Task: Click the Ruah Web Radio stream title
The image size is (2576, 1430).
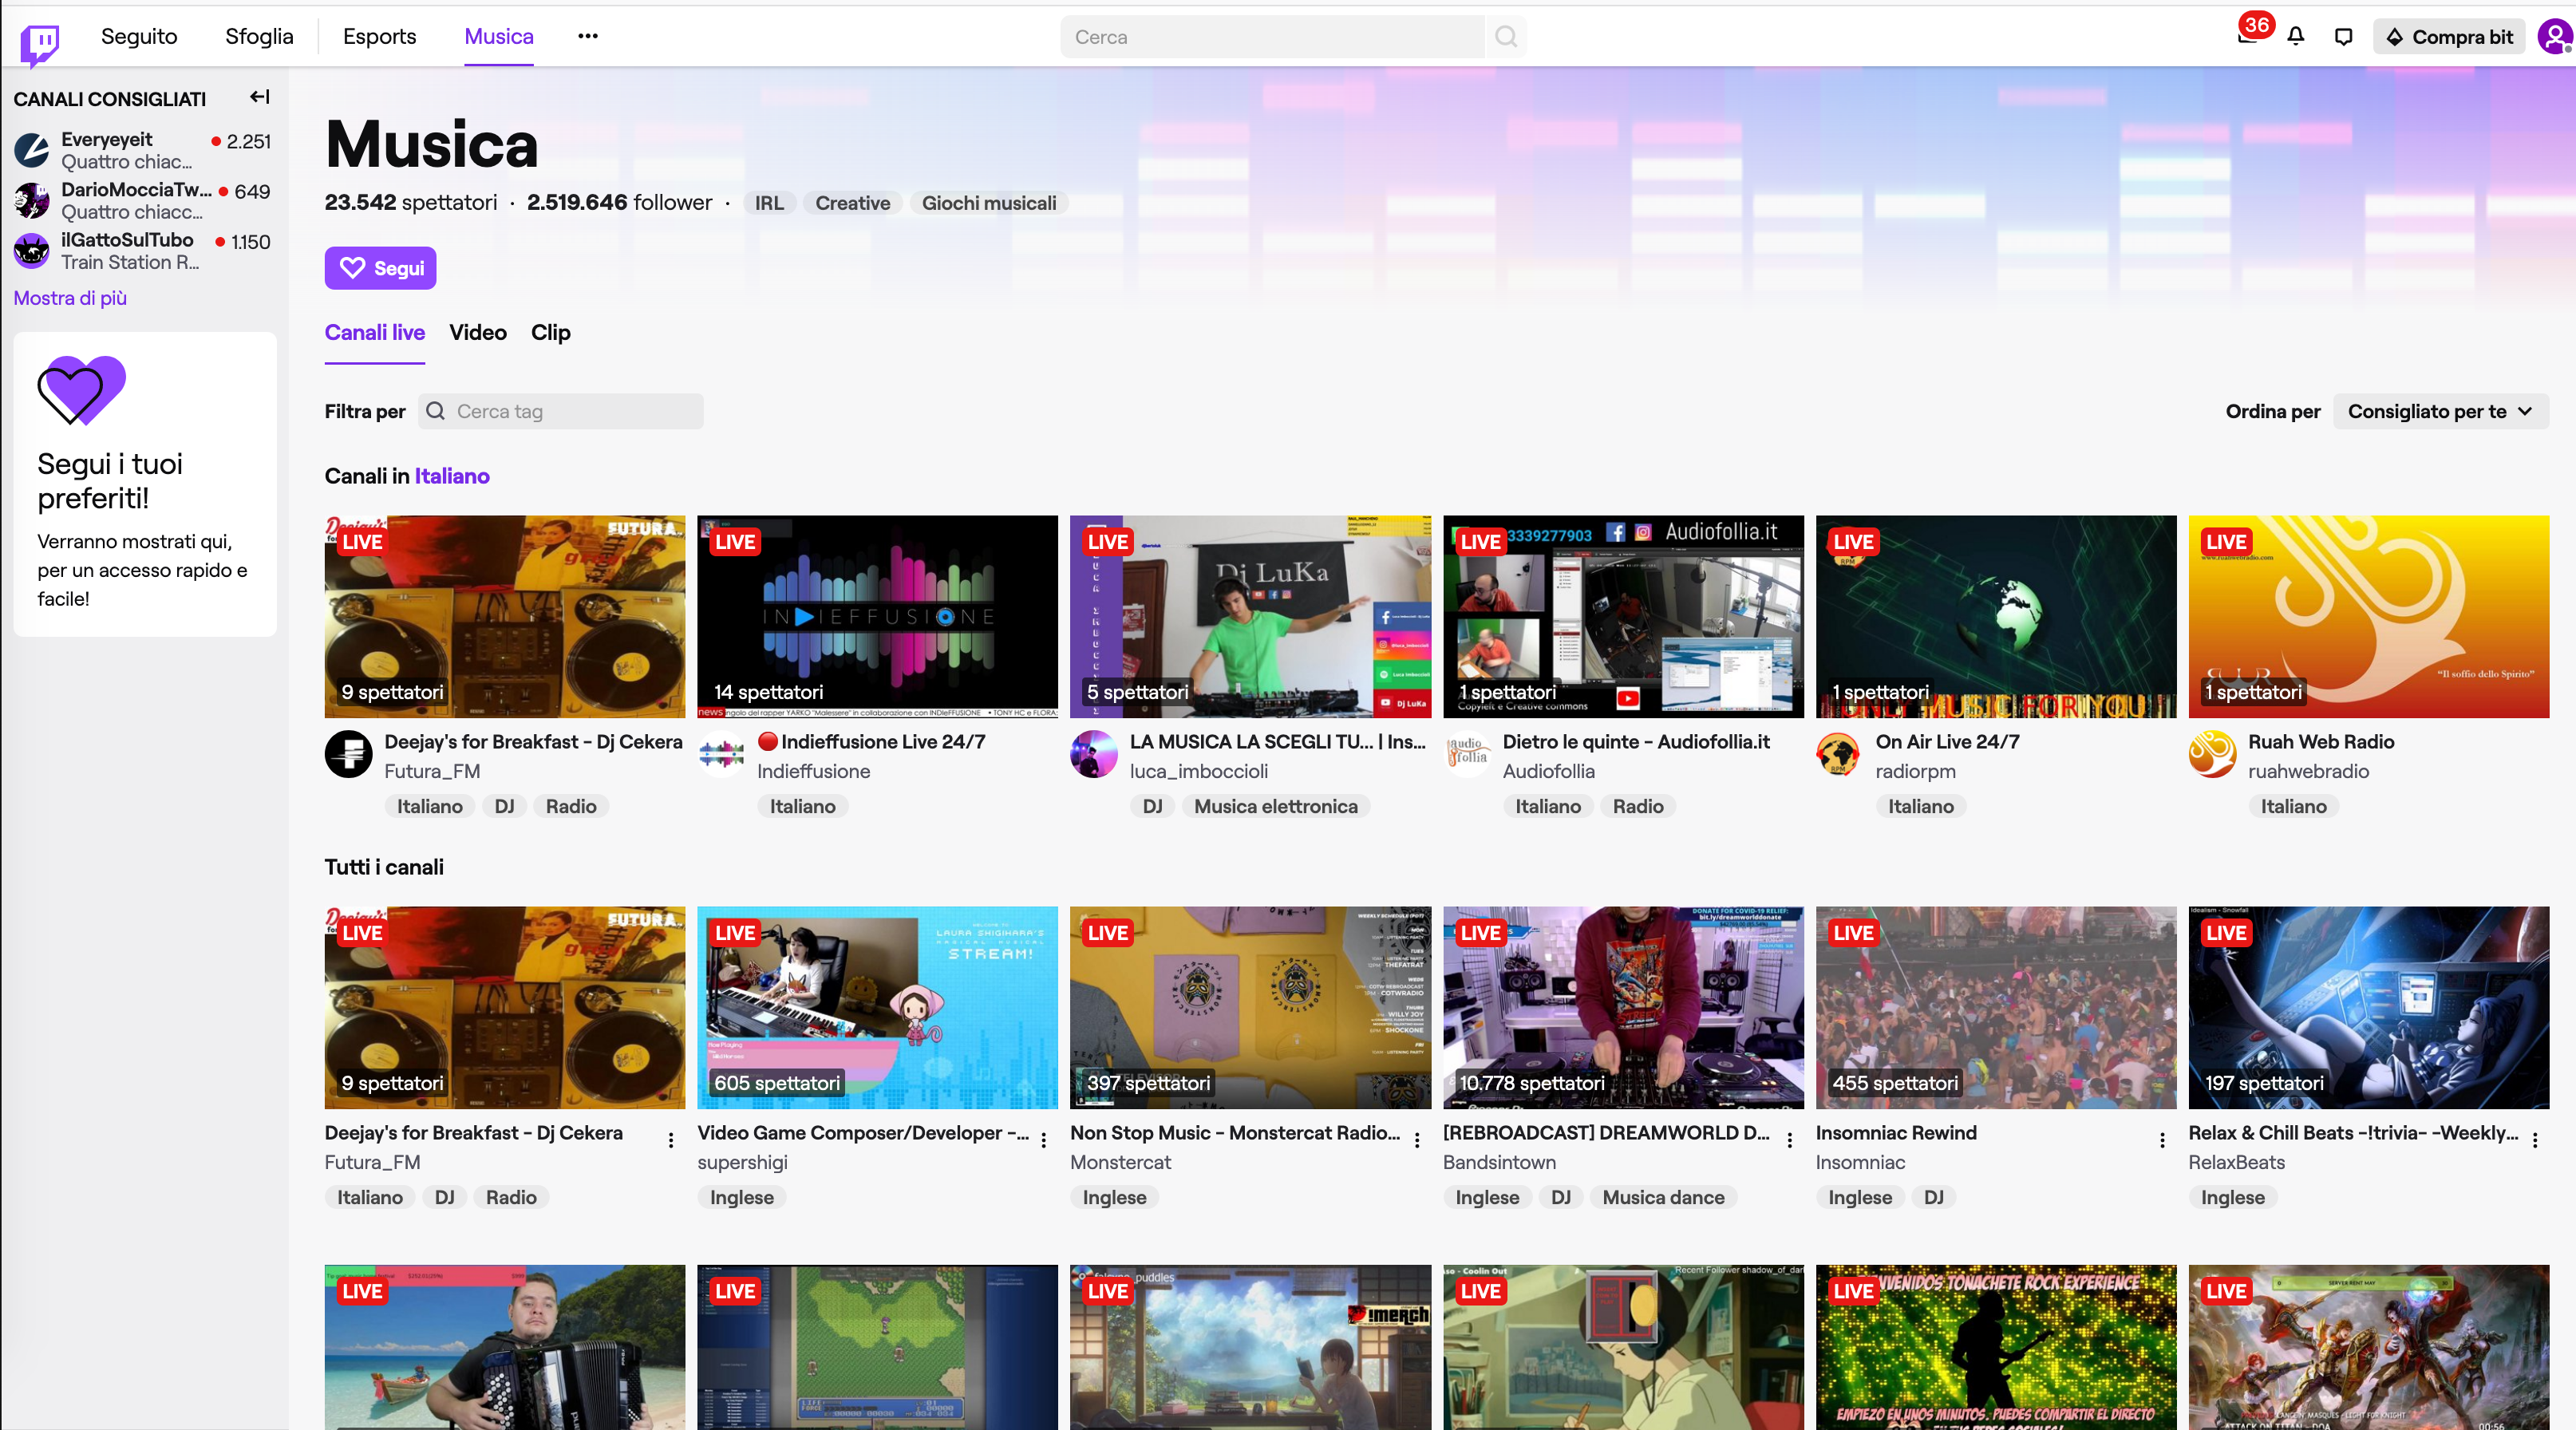Action: point(2322,741)
